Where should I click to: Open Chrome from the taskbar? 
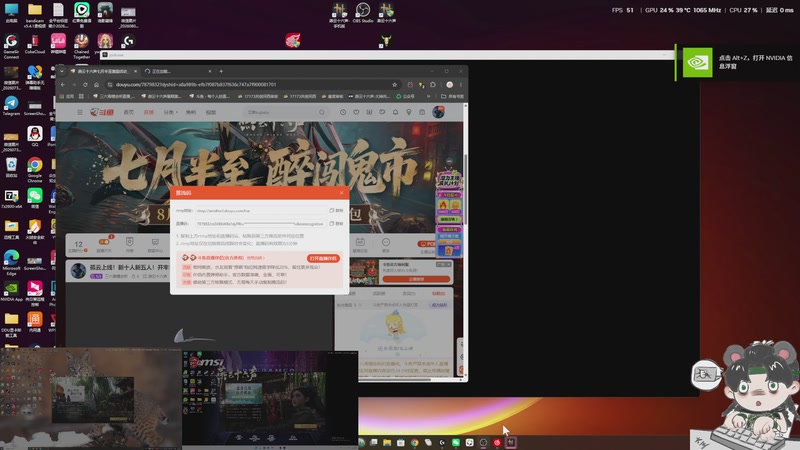tap(415, 442)
